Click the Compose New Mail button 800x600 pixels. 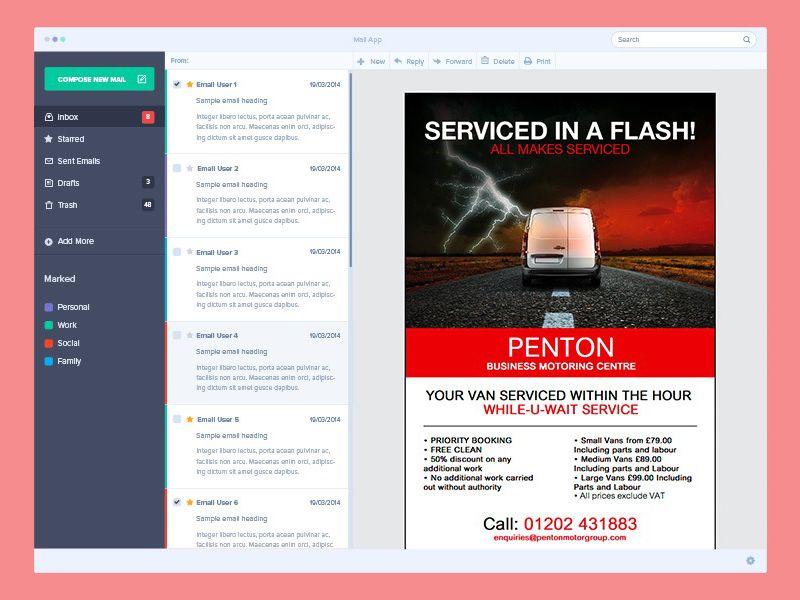point(99,79)
